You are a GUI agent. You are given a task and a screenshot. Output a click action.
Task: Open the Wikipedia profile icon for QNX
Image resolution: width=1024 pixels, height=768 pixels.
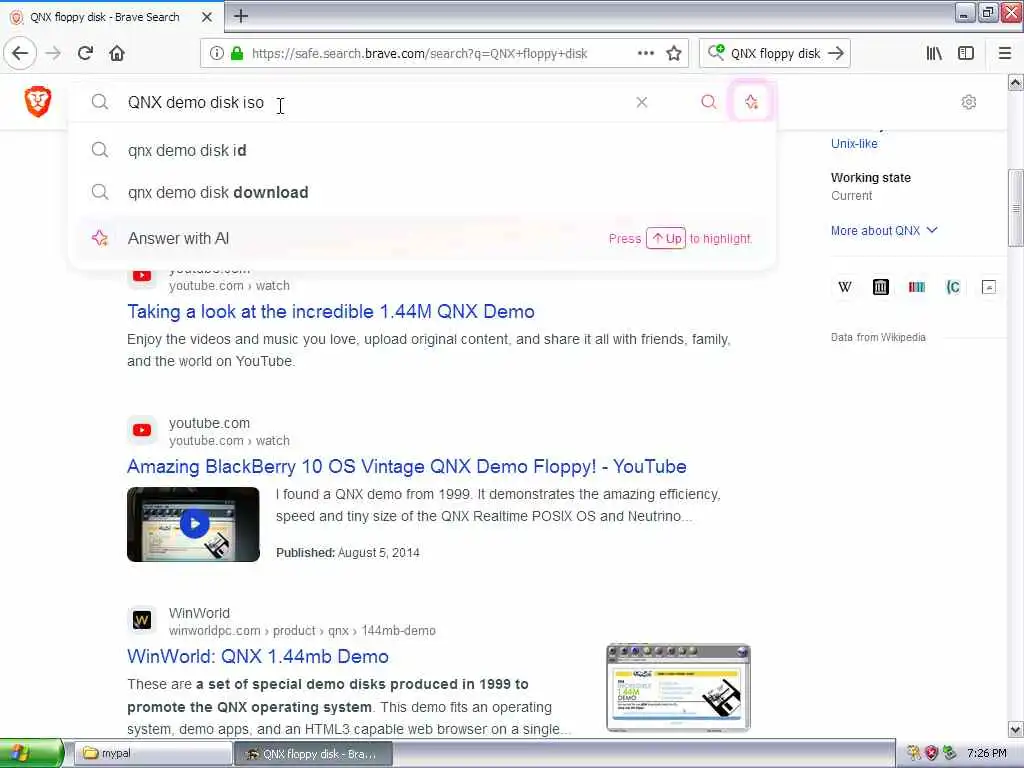[844, 287]
